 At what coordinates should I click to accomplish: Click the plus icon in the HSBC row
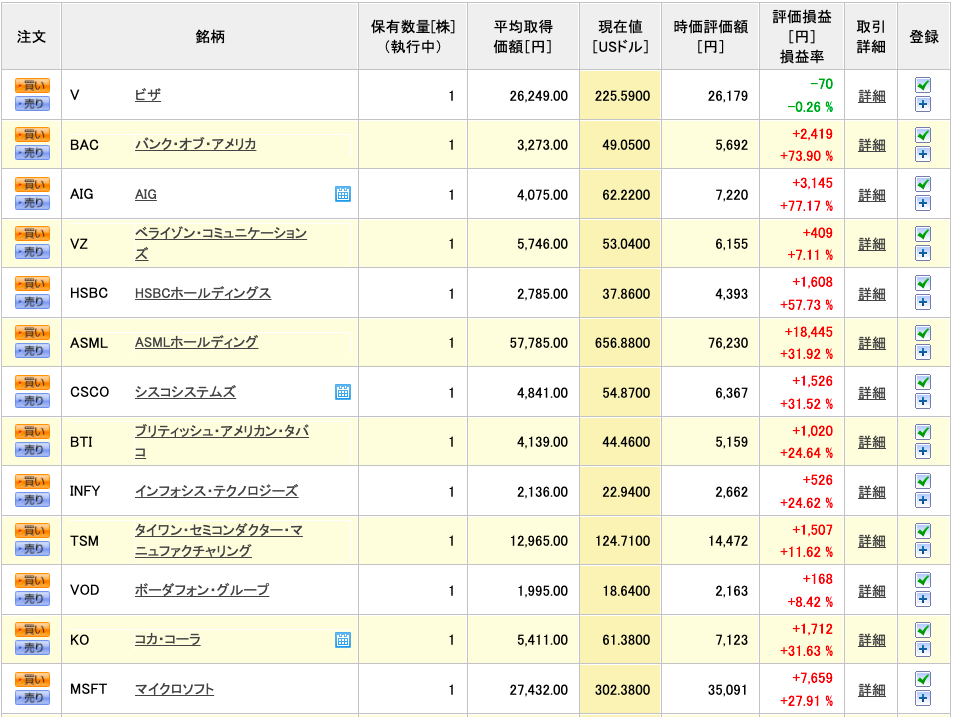[x=923, y=302]
